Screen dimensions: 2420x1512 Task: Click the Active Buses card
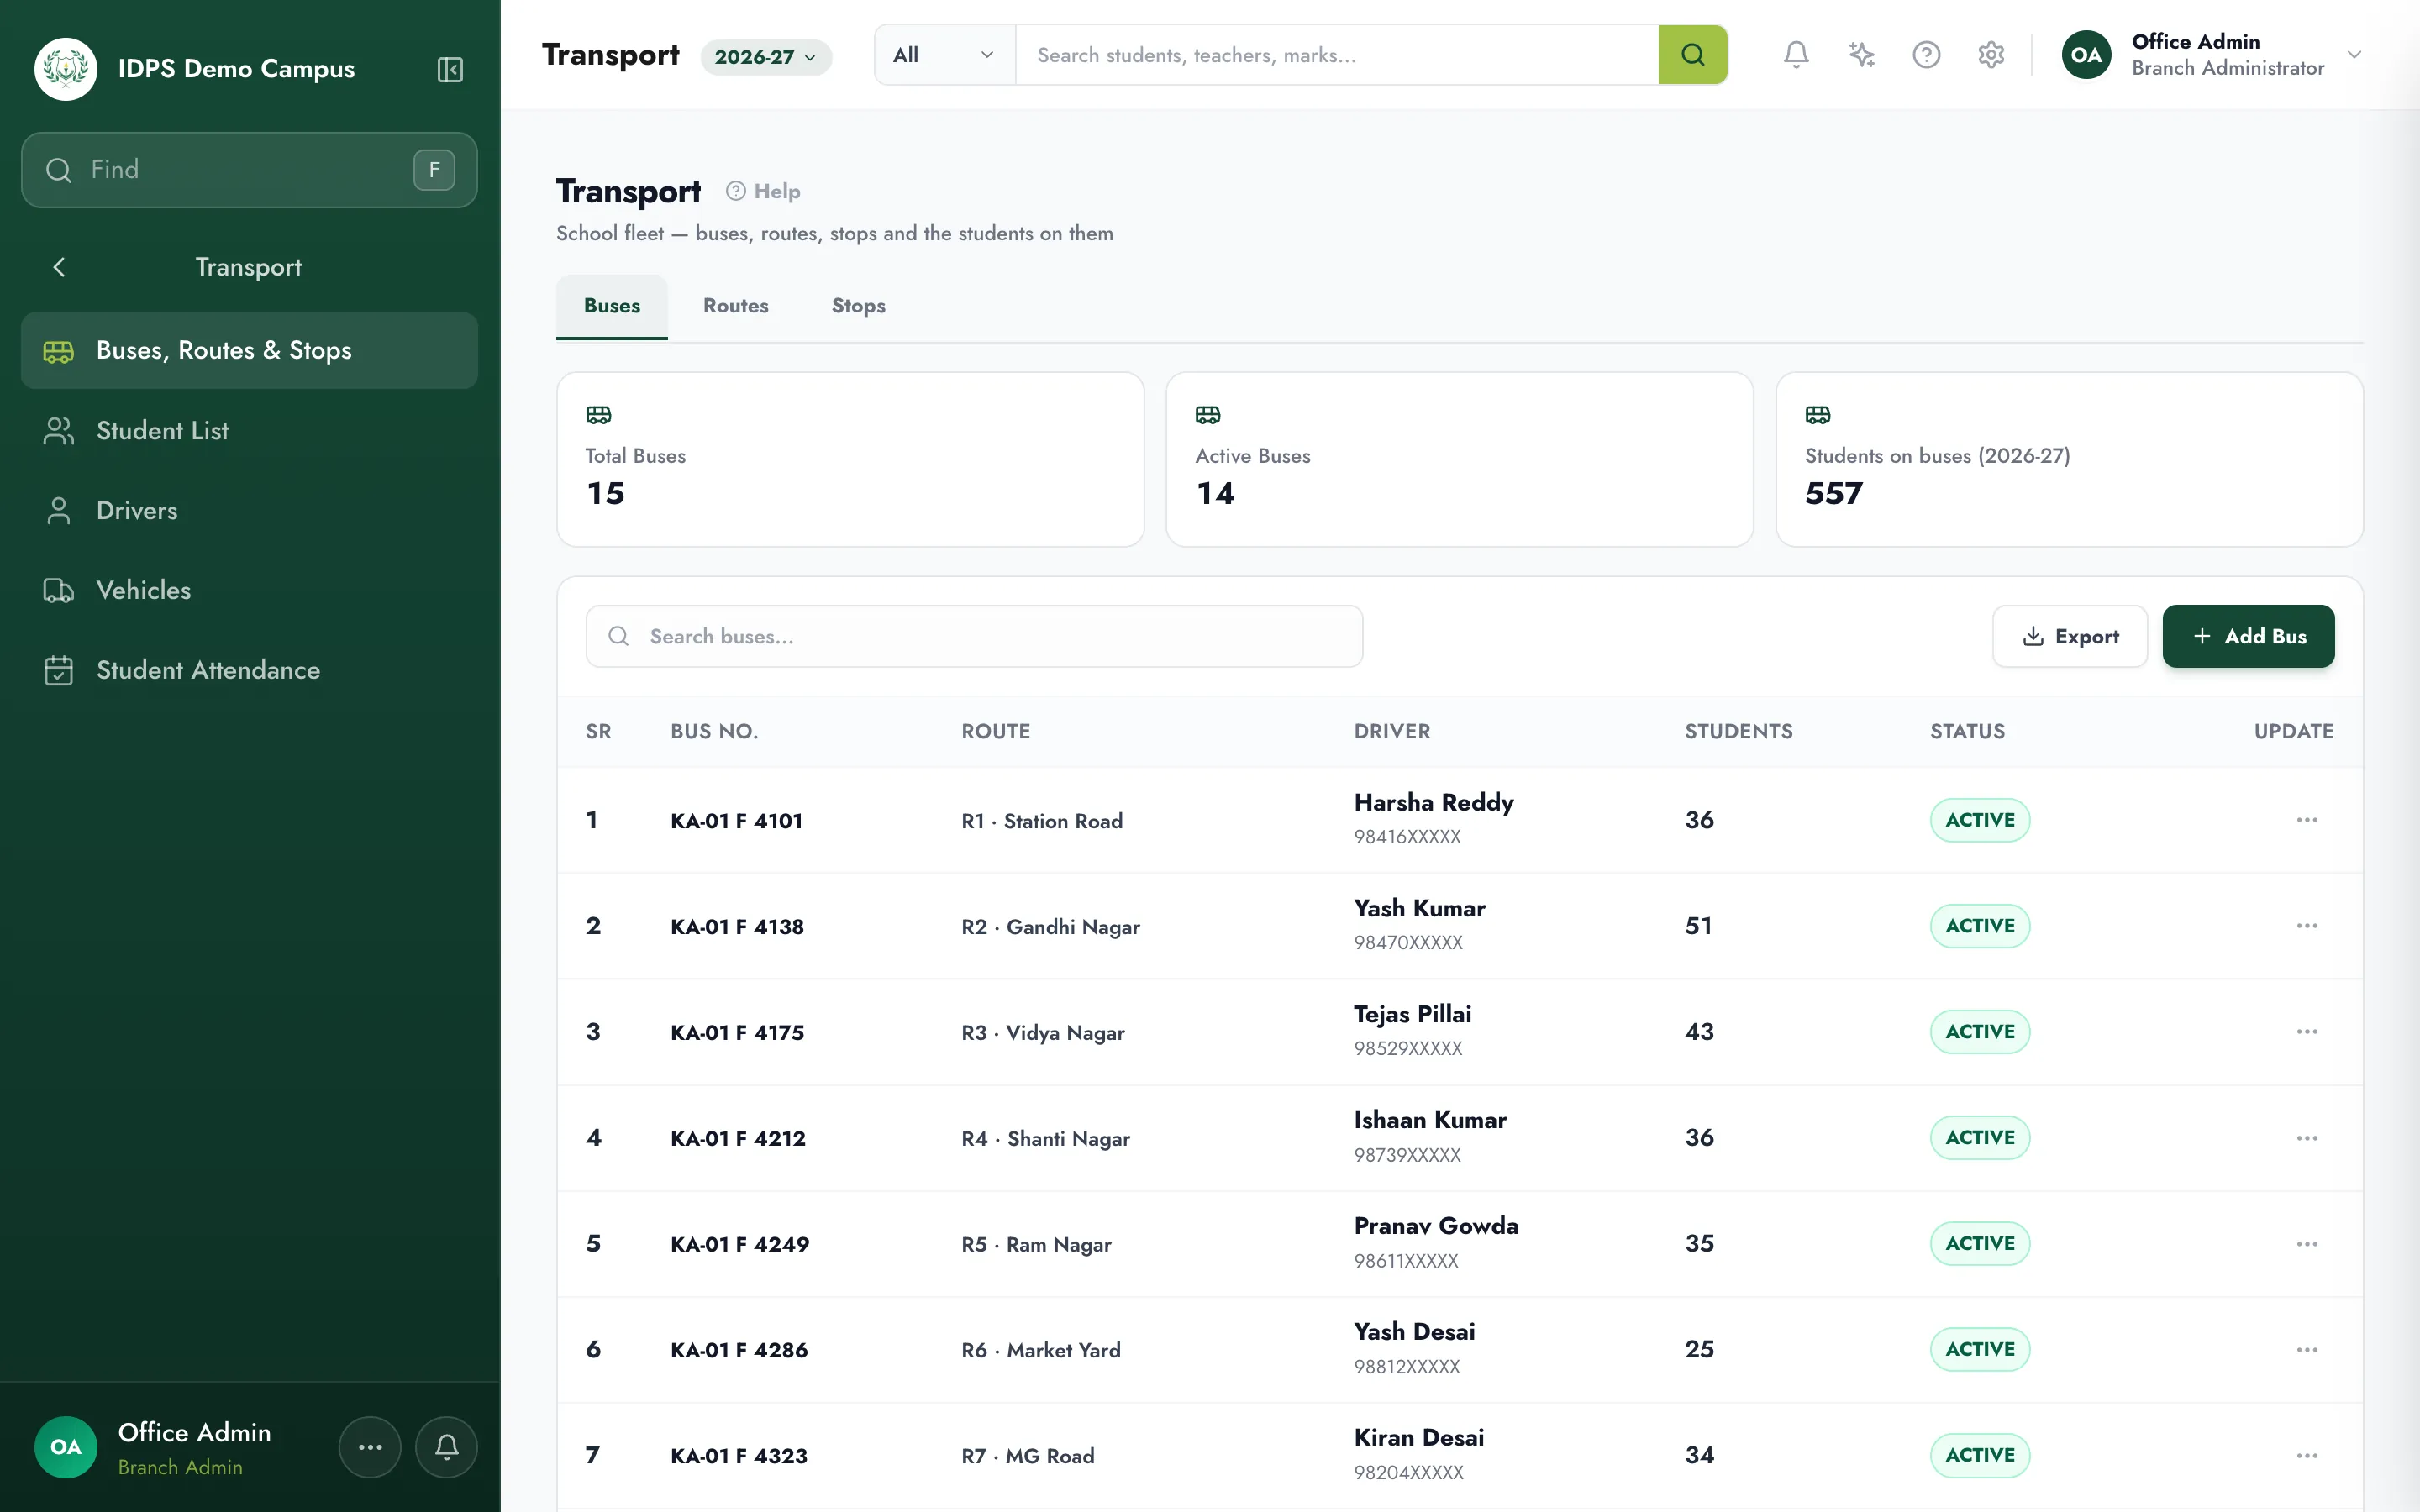pos(1459,460)
